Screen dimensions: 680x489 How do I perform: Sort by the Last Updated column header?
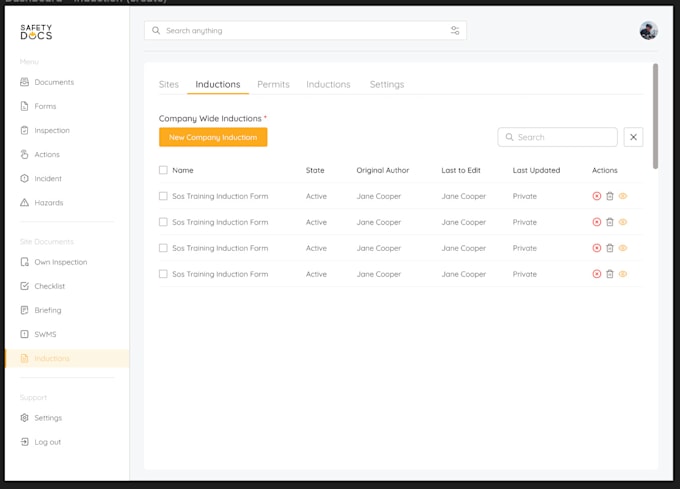[x=536, y=170]
